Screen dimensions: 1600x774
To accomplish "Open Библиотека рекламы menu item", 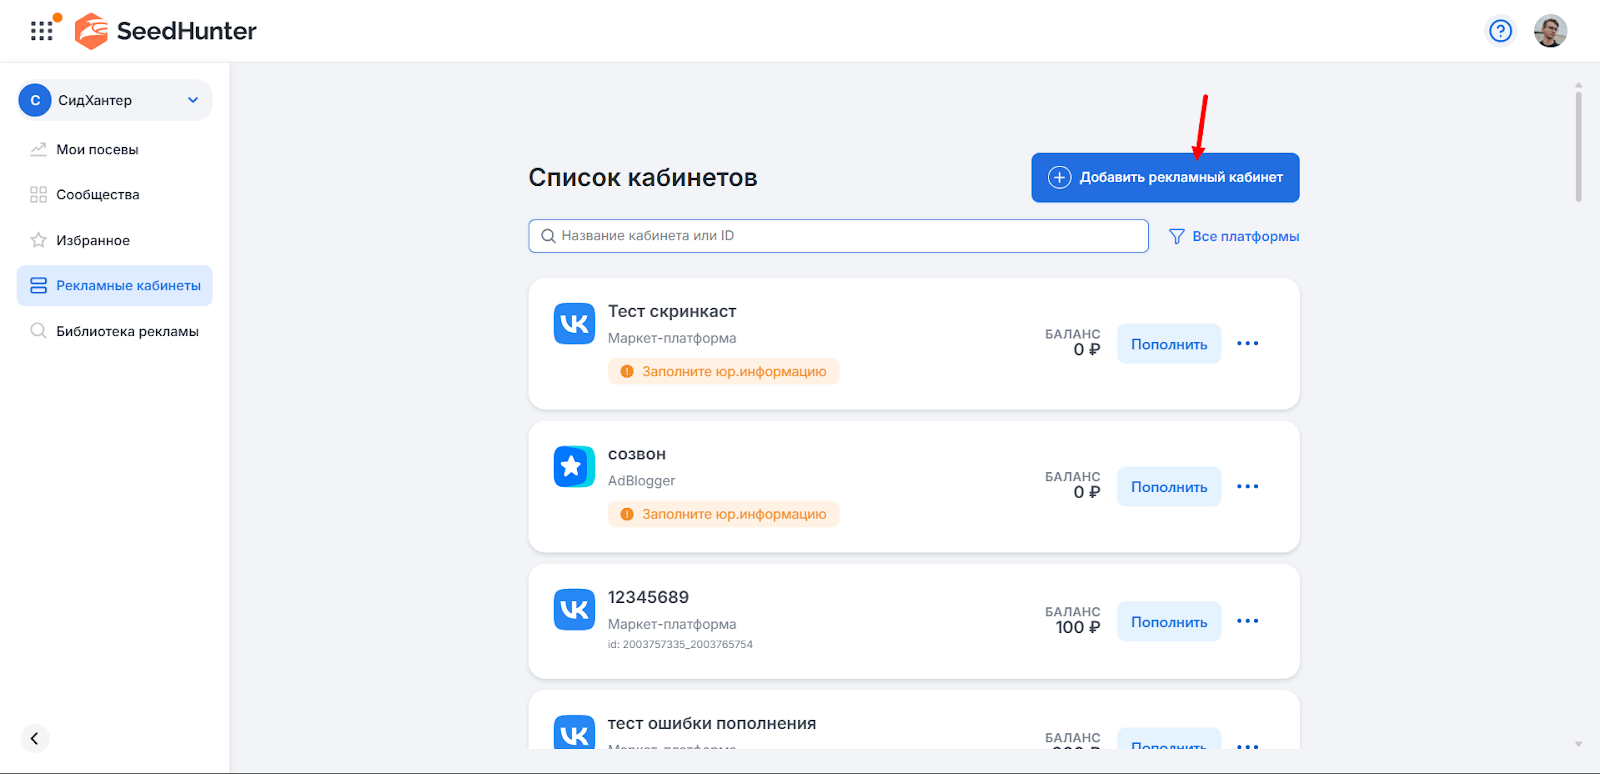I will 127,332.
